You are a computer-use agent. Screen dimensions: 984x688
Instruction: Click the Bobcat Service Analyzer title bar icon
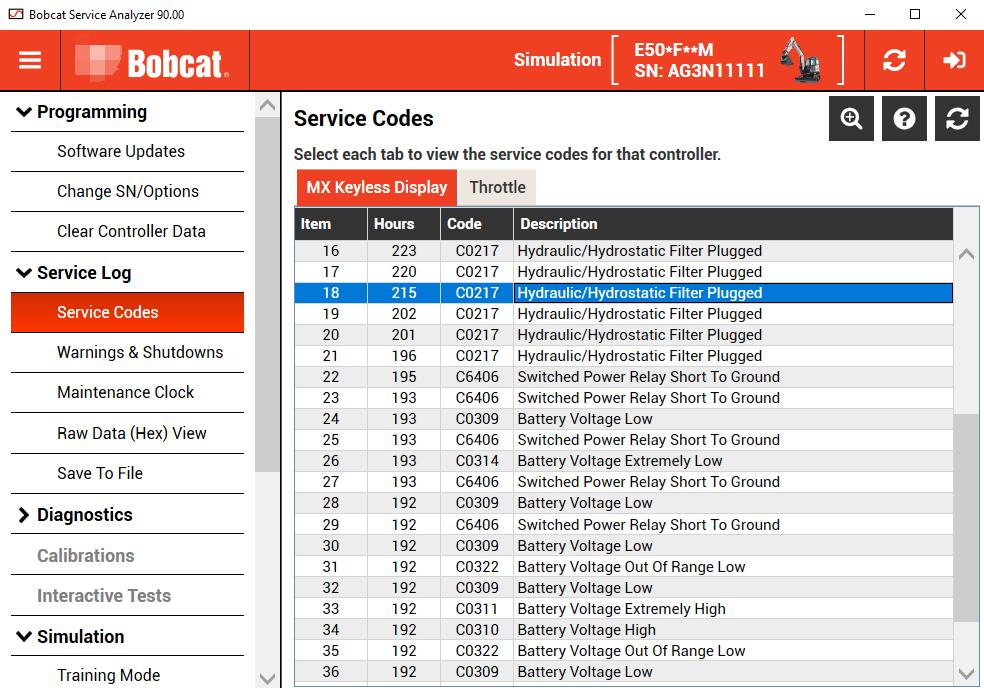(x=16, y=14)
